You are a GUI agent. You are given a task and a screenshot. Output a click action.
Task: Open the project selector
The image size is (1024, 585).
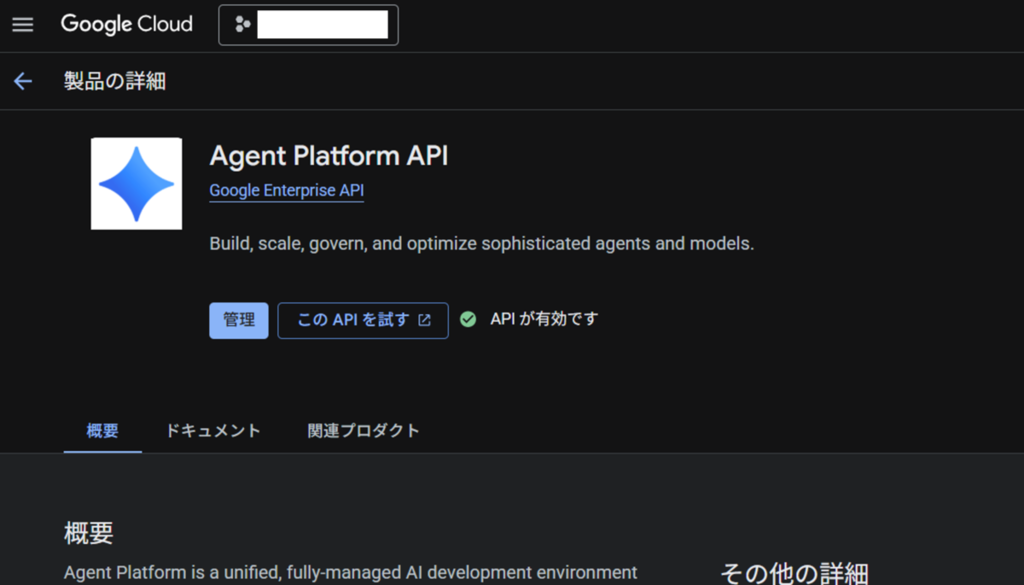pyautogui.click(x=308, y=25)
